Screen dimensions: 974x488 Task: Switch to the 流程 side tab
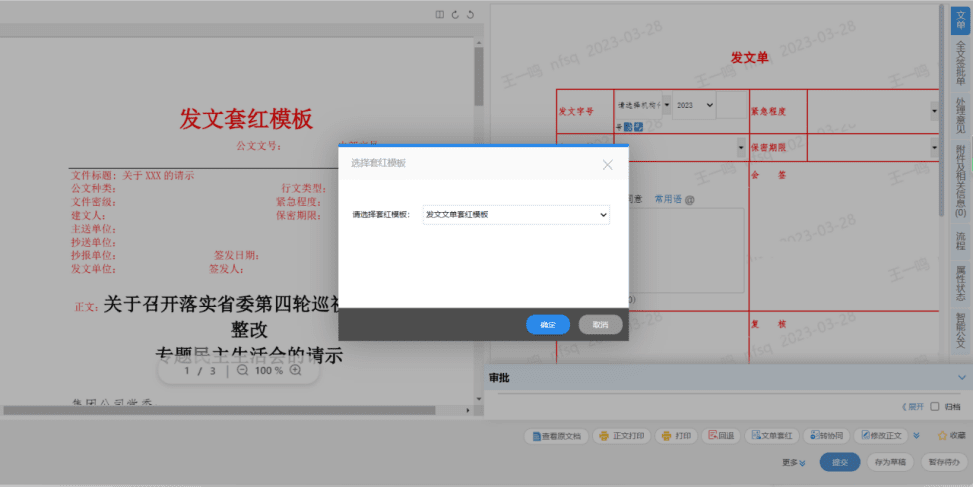point(961,241)
